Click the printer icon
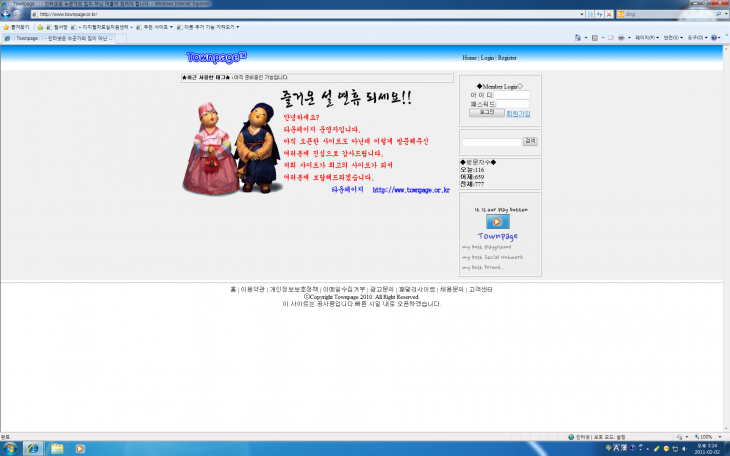This screenshot has width=730, height=456. pyautogui.click(x=621, y=38)
